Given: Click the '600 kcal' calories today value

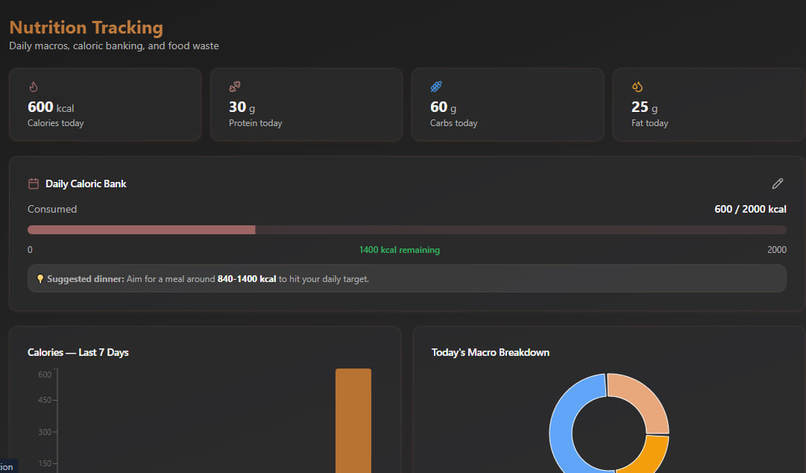Looking at the screenshot, I should (x=51, y=107).
